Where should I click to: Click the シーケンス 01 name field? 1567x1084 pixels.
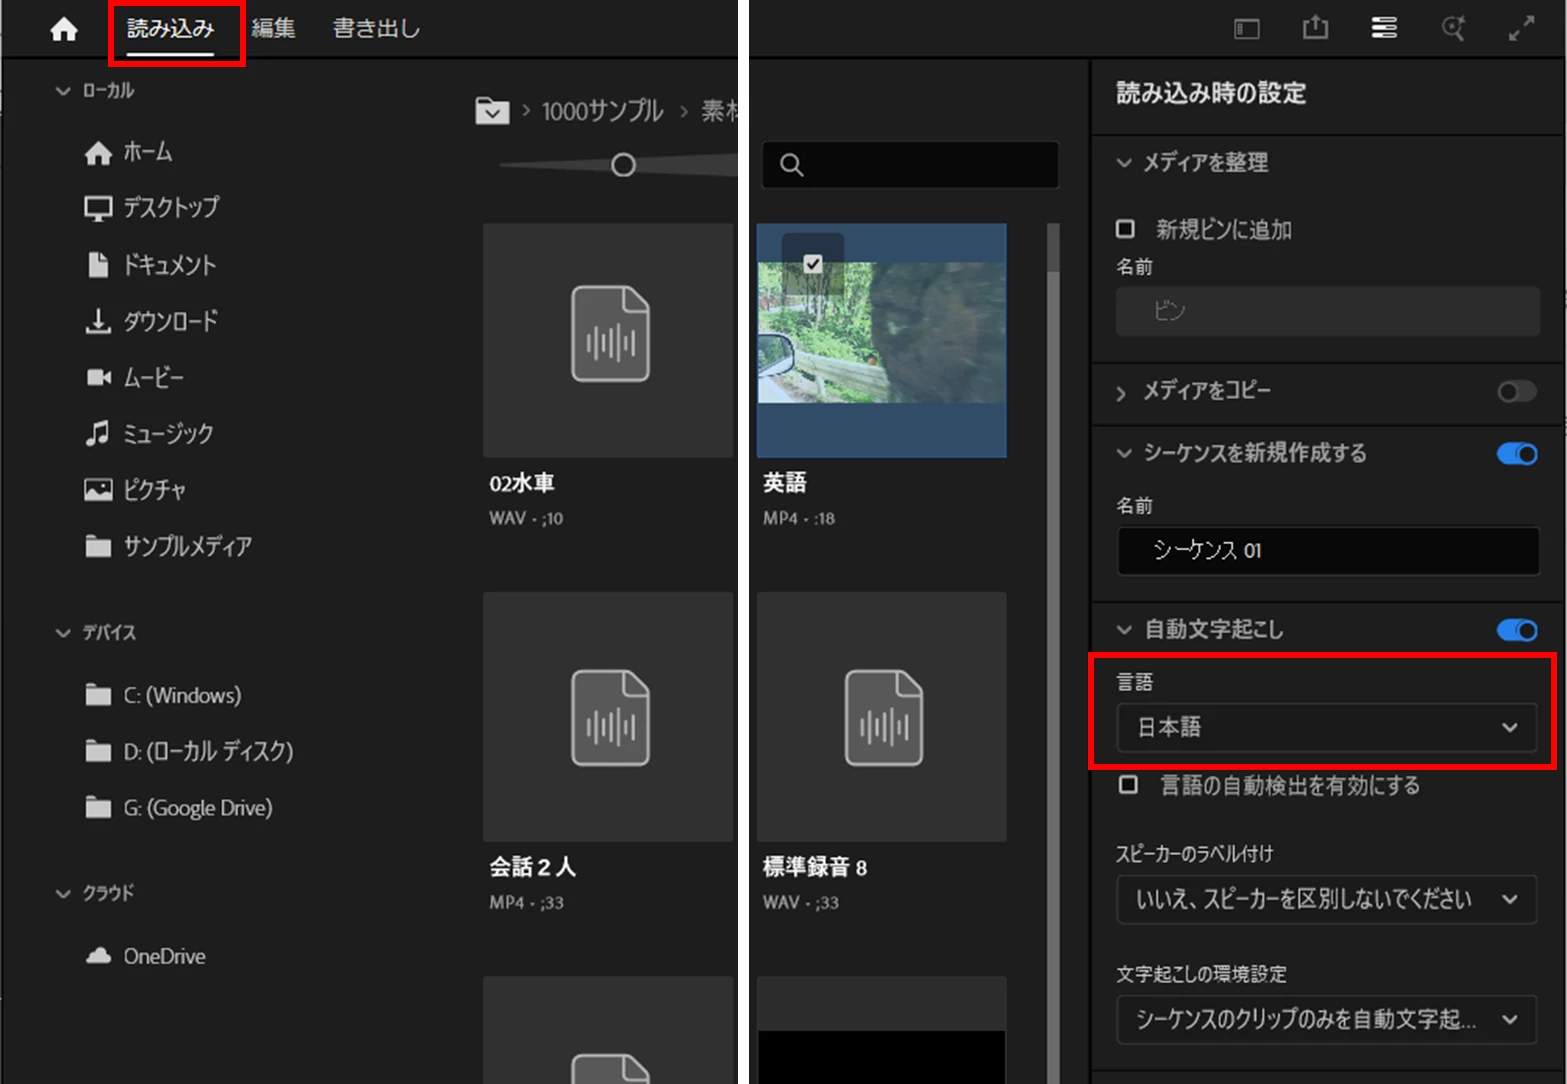(x=1327, y=551)
